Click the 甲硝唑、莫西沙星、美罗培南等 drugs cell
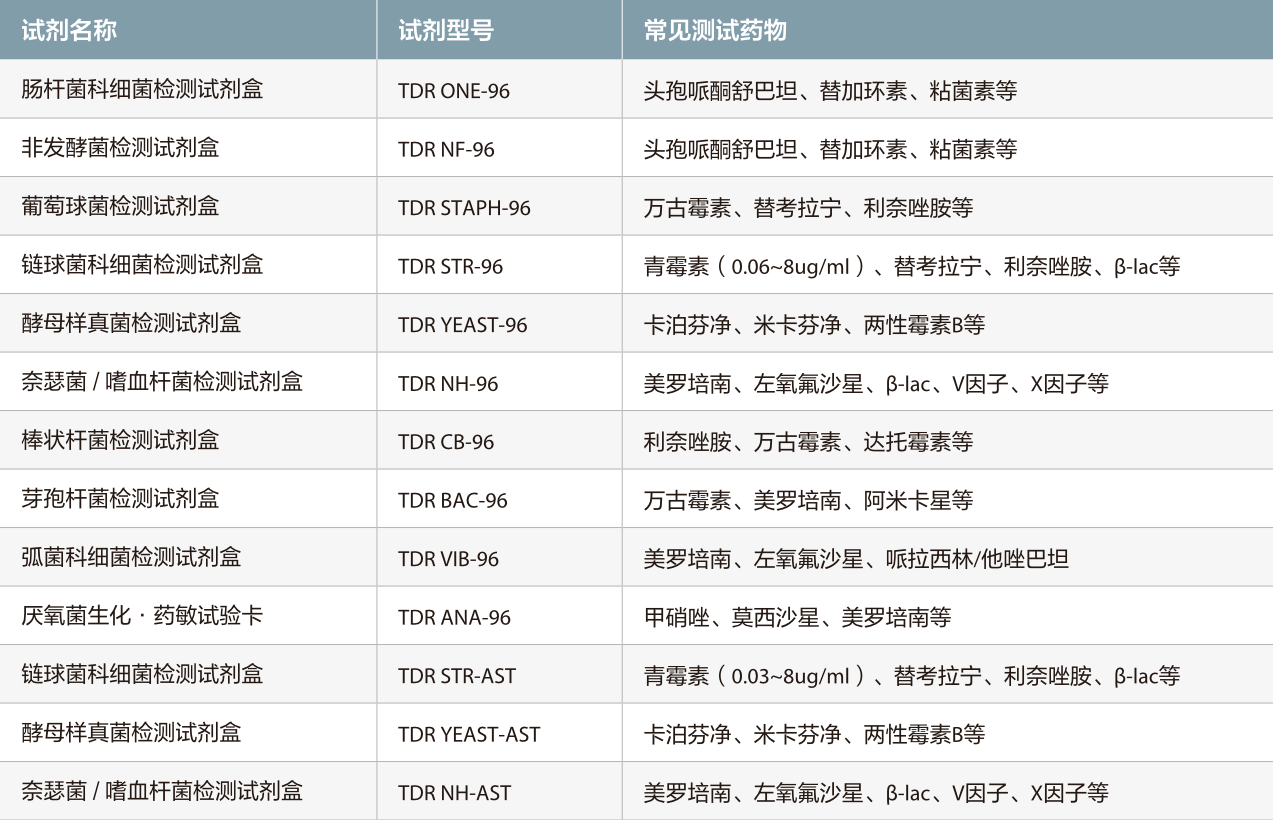 click(x=797, y=618)
